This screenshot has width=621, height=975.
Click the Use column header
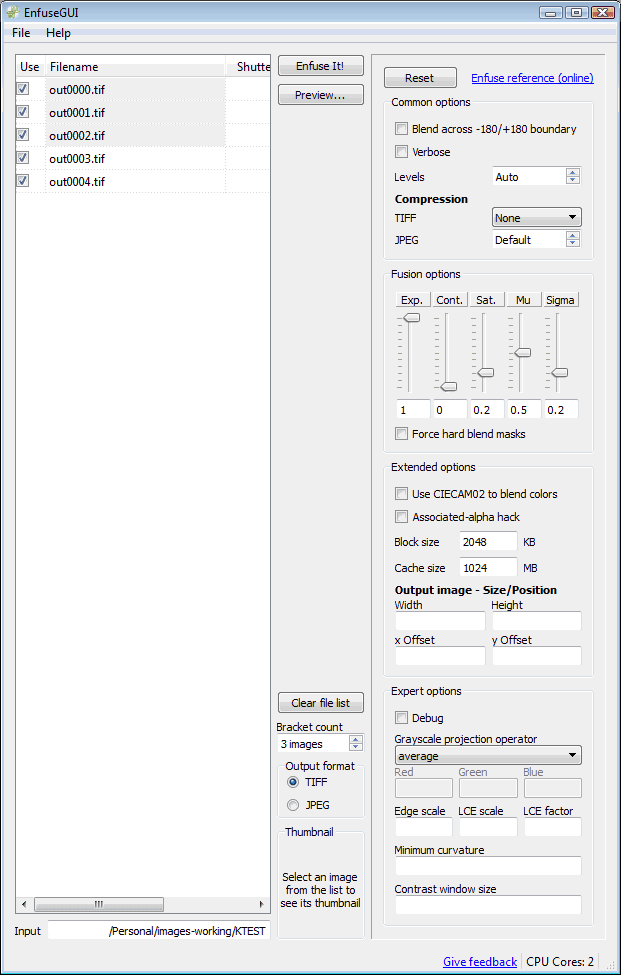[30, 67]
